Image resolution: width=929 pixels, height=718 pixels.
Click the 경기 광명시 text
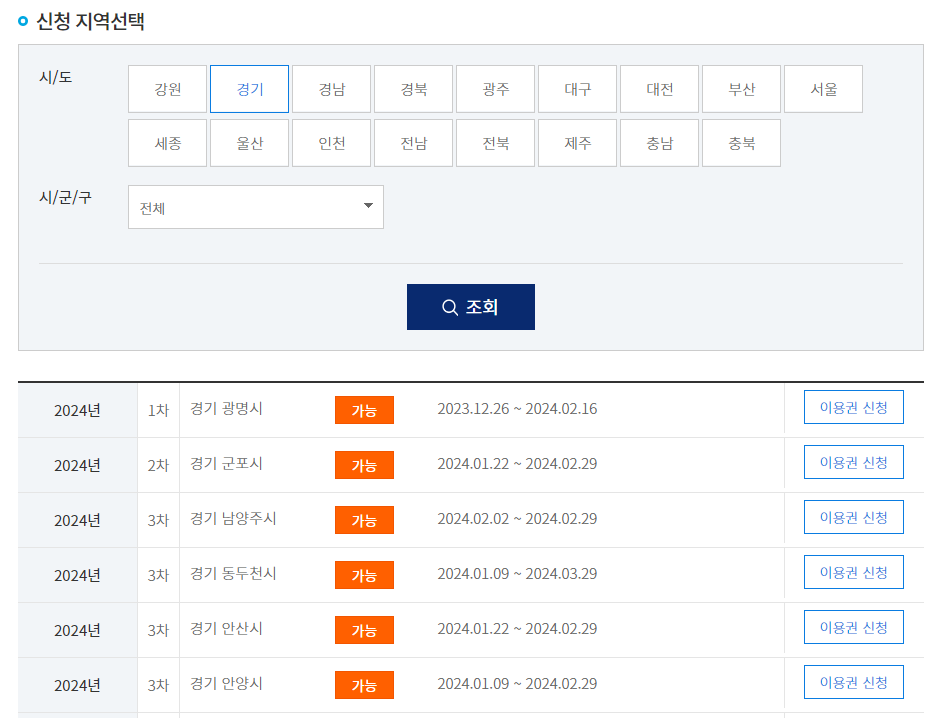click(226, 409)
